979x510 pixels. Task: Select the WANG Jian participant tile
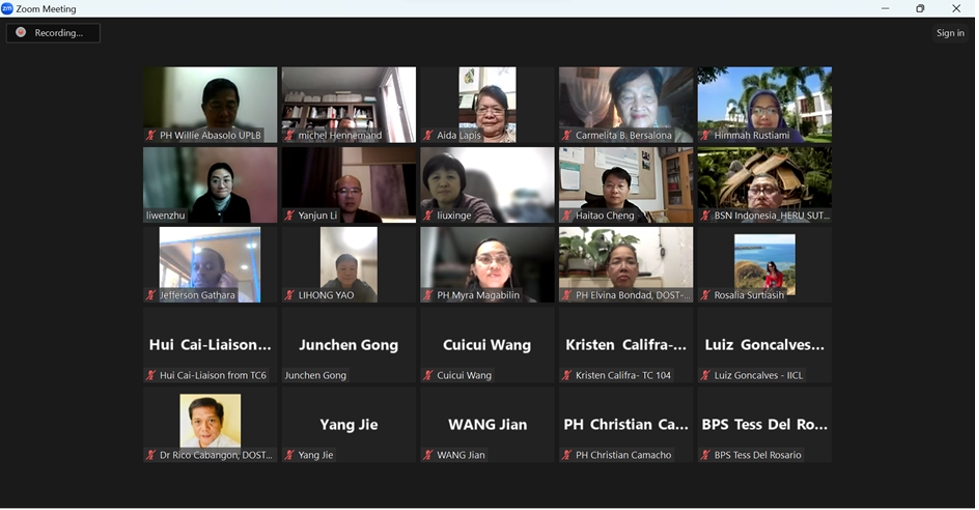coord(488,424)
